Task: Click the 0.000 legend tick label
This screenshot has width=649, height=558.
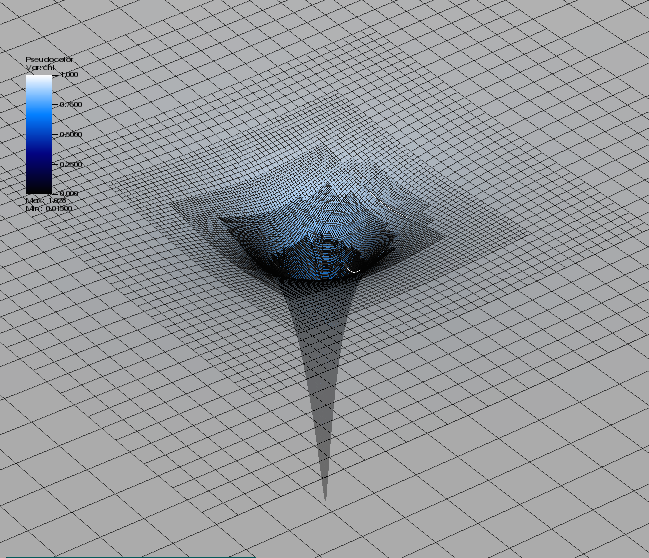Action: [x=69, y=192]
